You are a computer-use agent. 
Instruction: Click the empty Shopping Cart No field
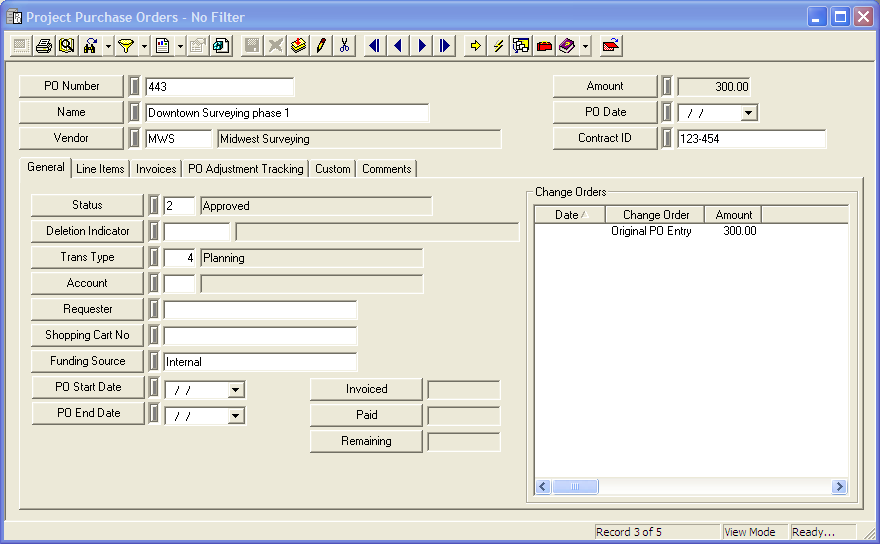tap(260, 336)
